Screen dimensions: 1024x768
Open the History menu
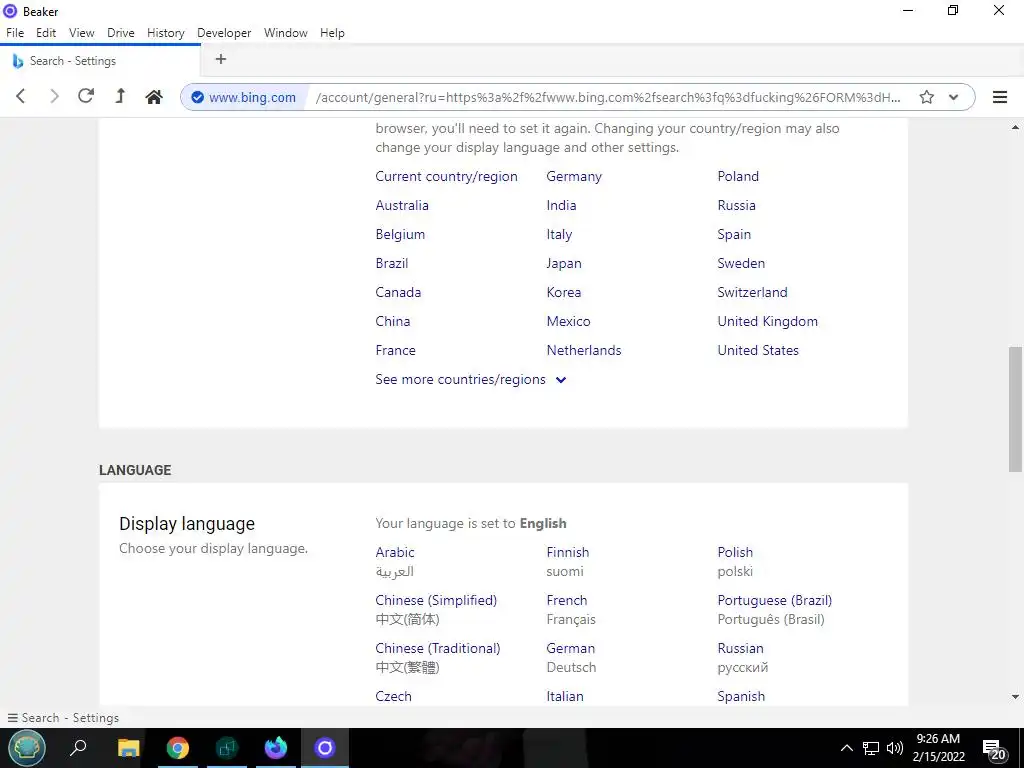tap(165, 33)
